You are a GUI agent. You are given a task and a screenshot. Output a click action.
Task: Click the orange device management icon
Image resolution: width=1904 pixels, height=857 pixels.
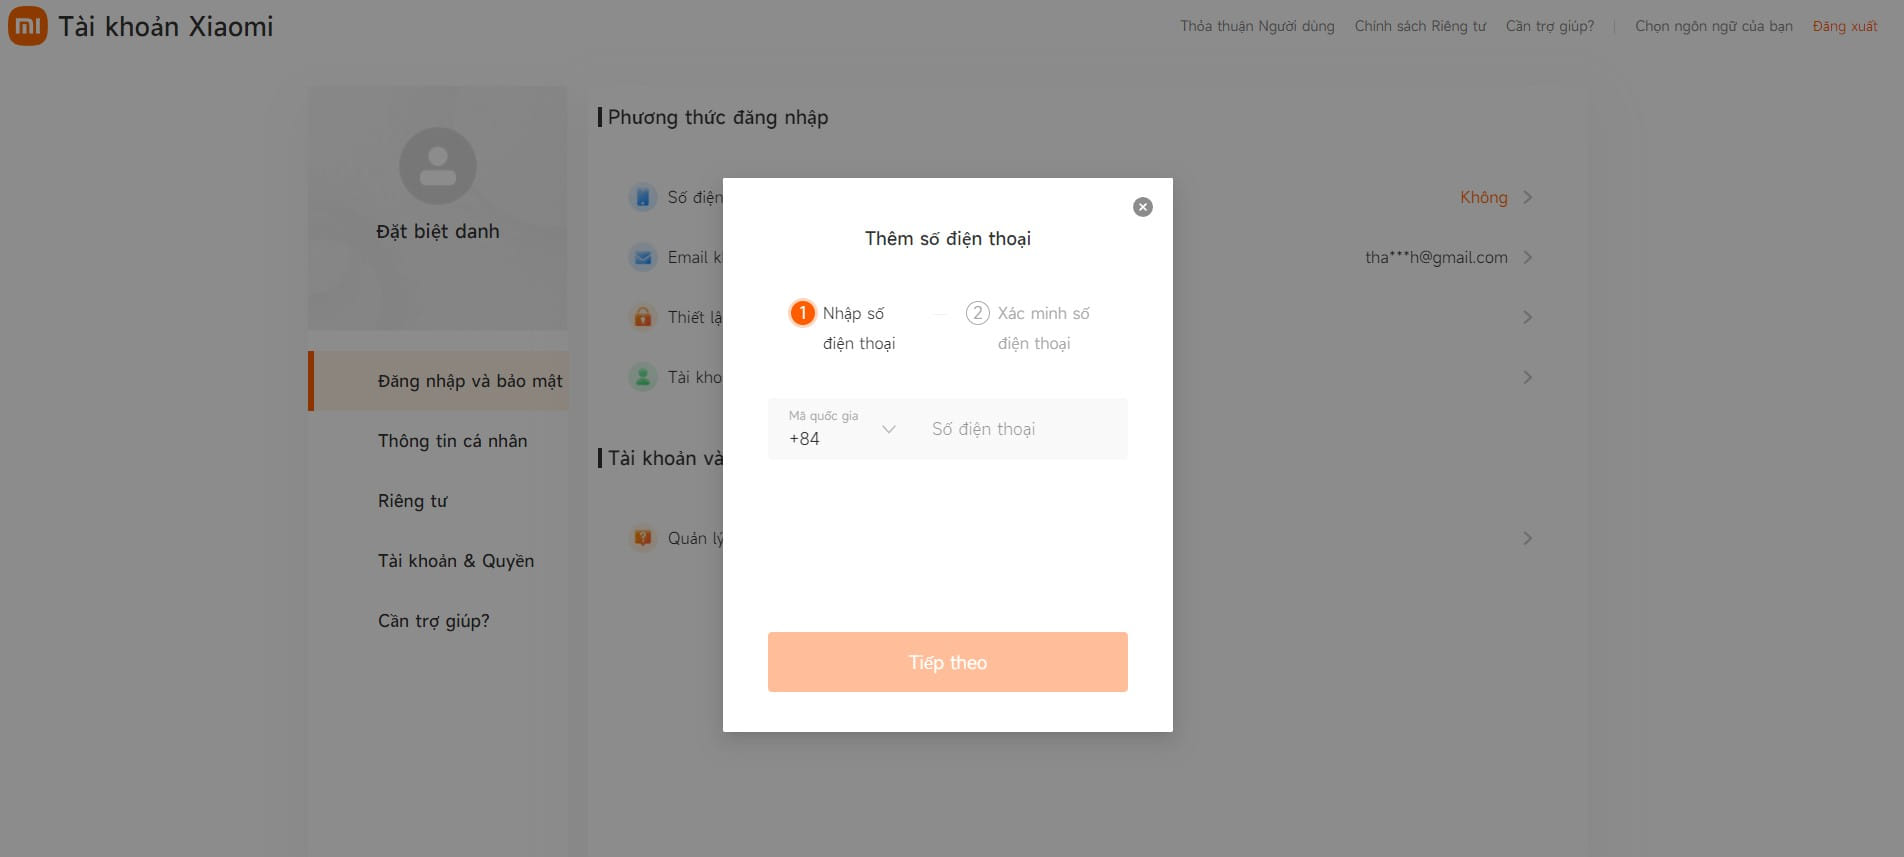pyautogui.click(x=643, y=538)
